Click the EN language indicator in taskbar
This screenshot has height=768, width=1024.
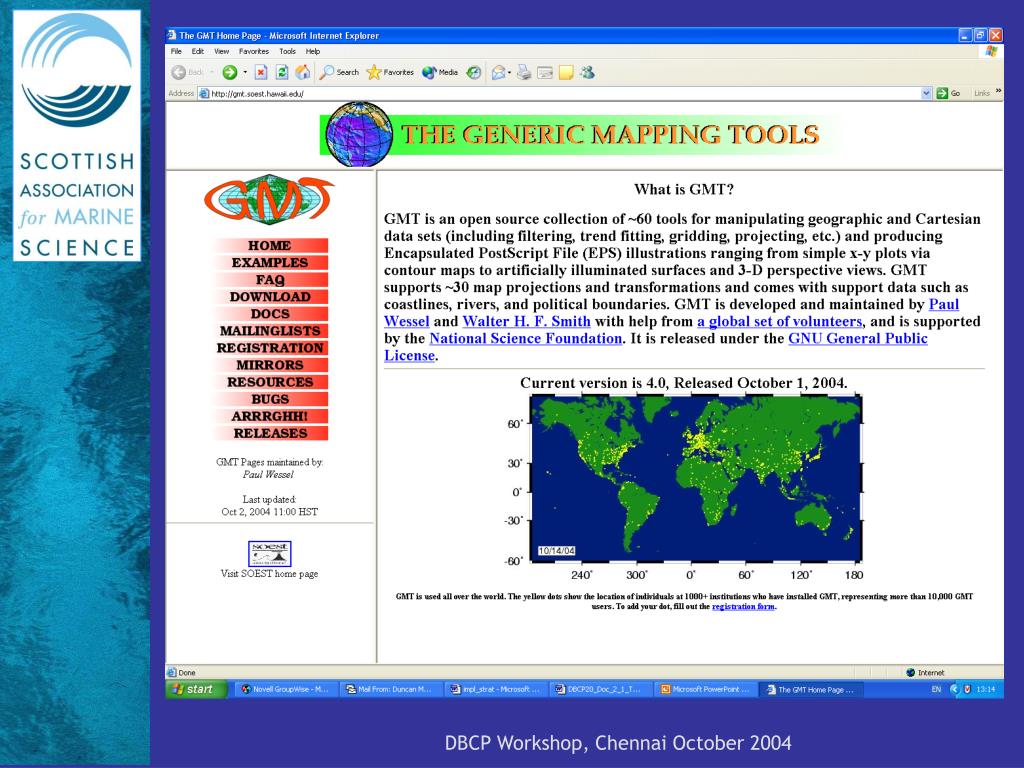point(936,689)
